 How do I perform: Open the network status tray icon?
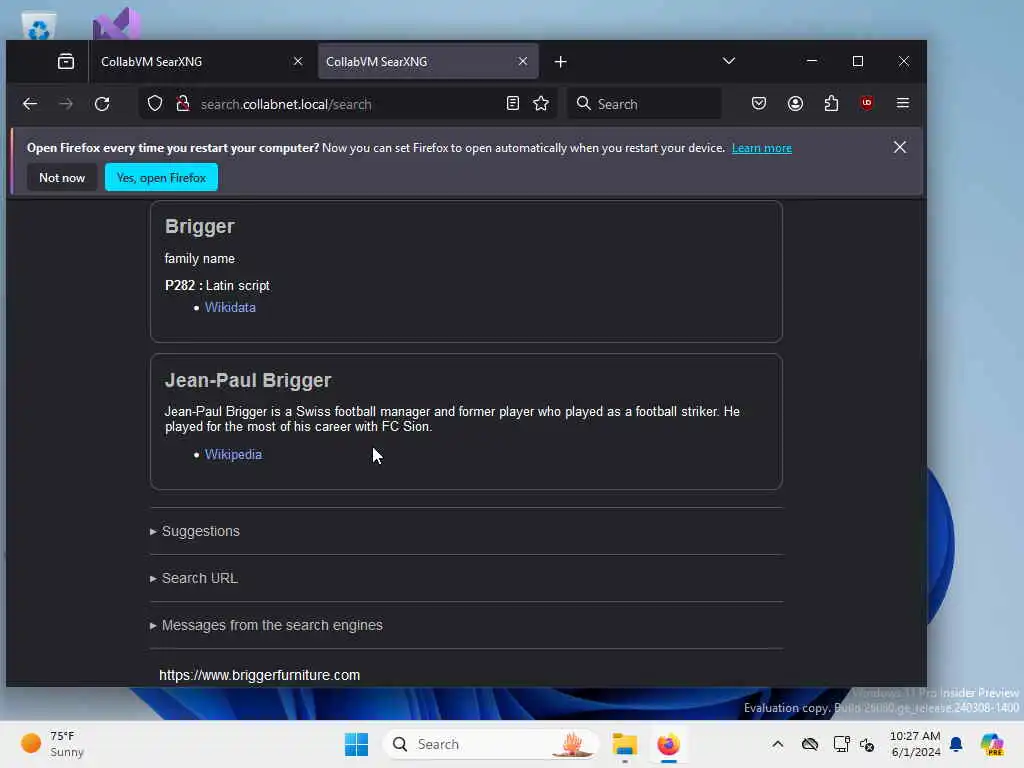pyautogui.click(x=841, y=744)
